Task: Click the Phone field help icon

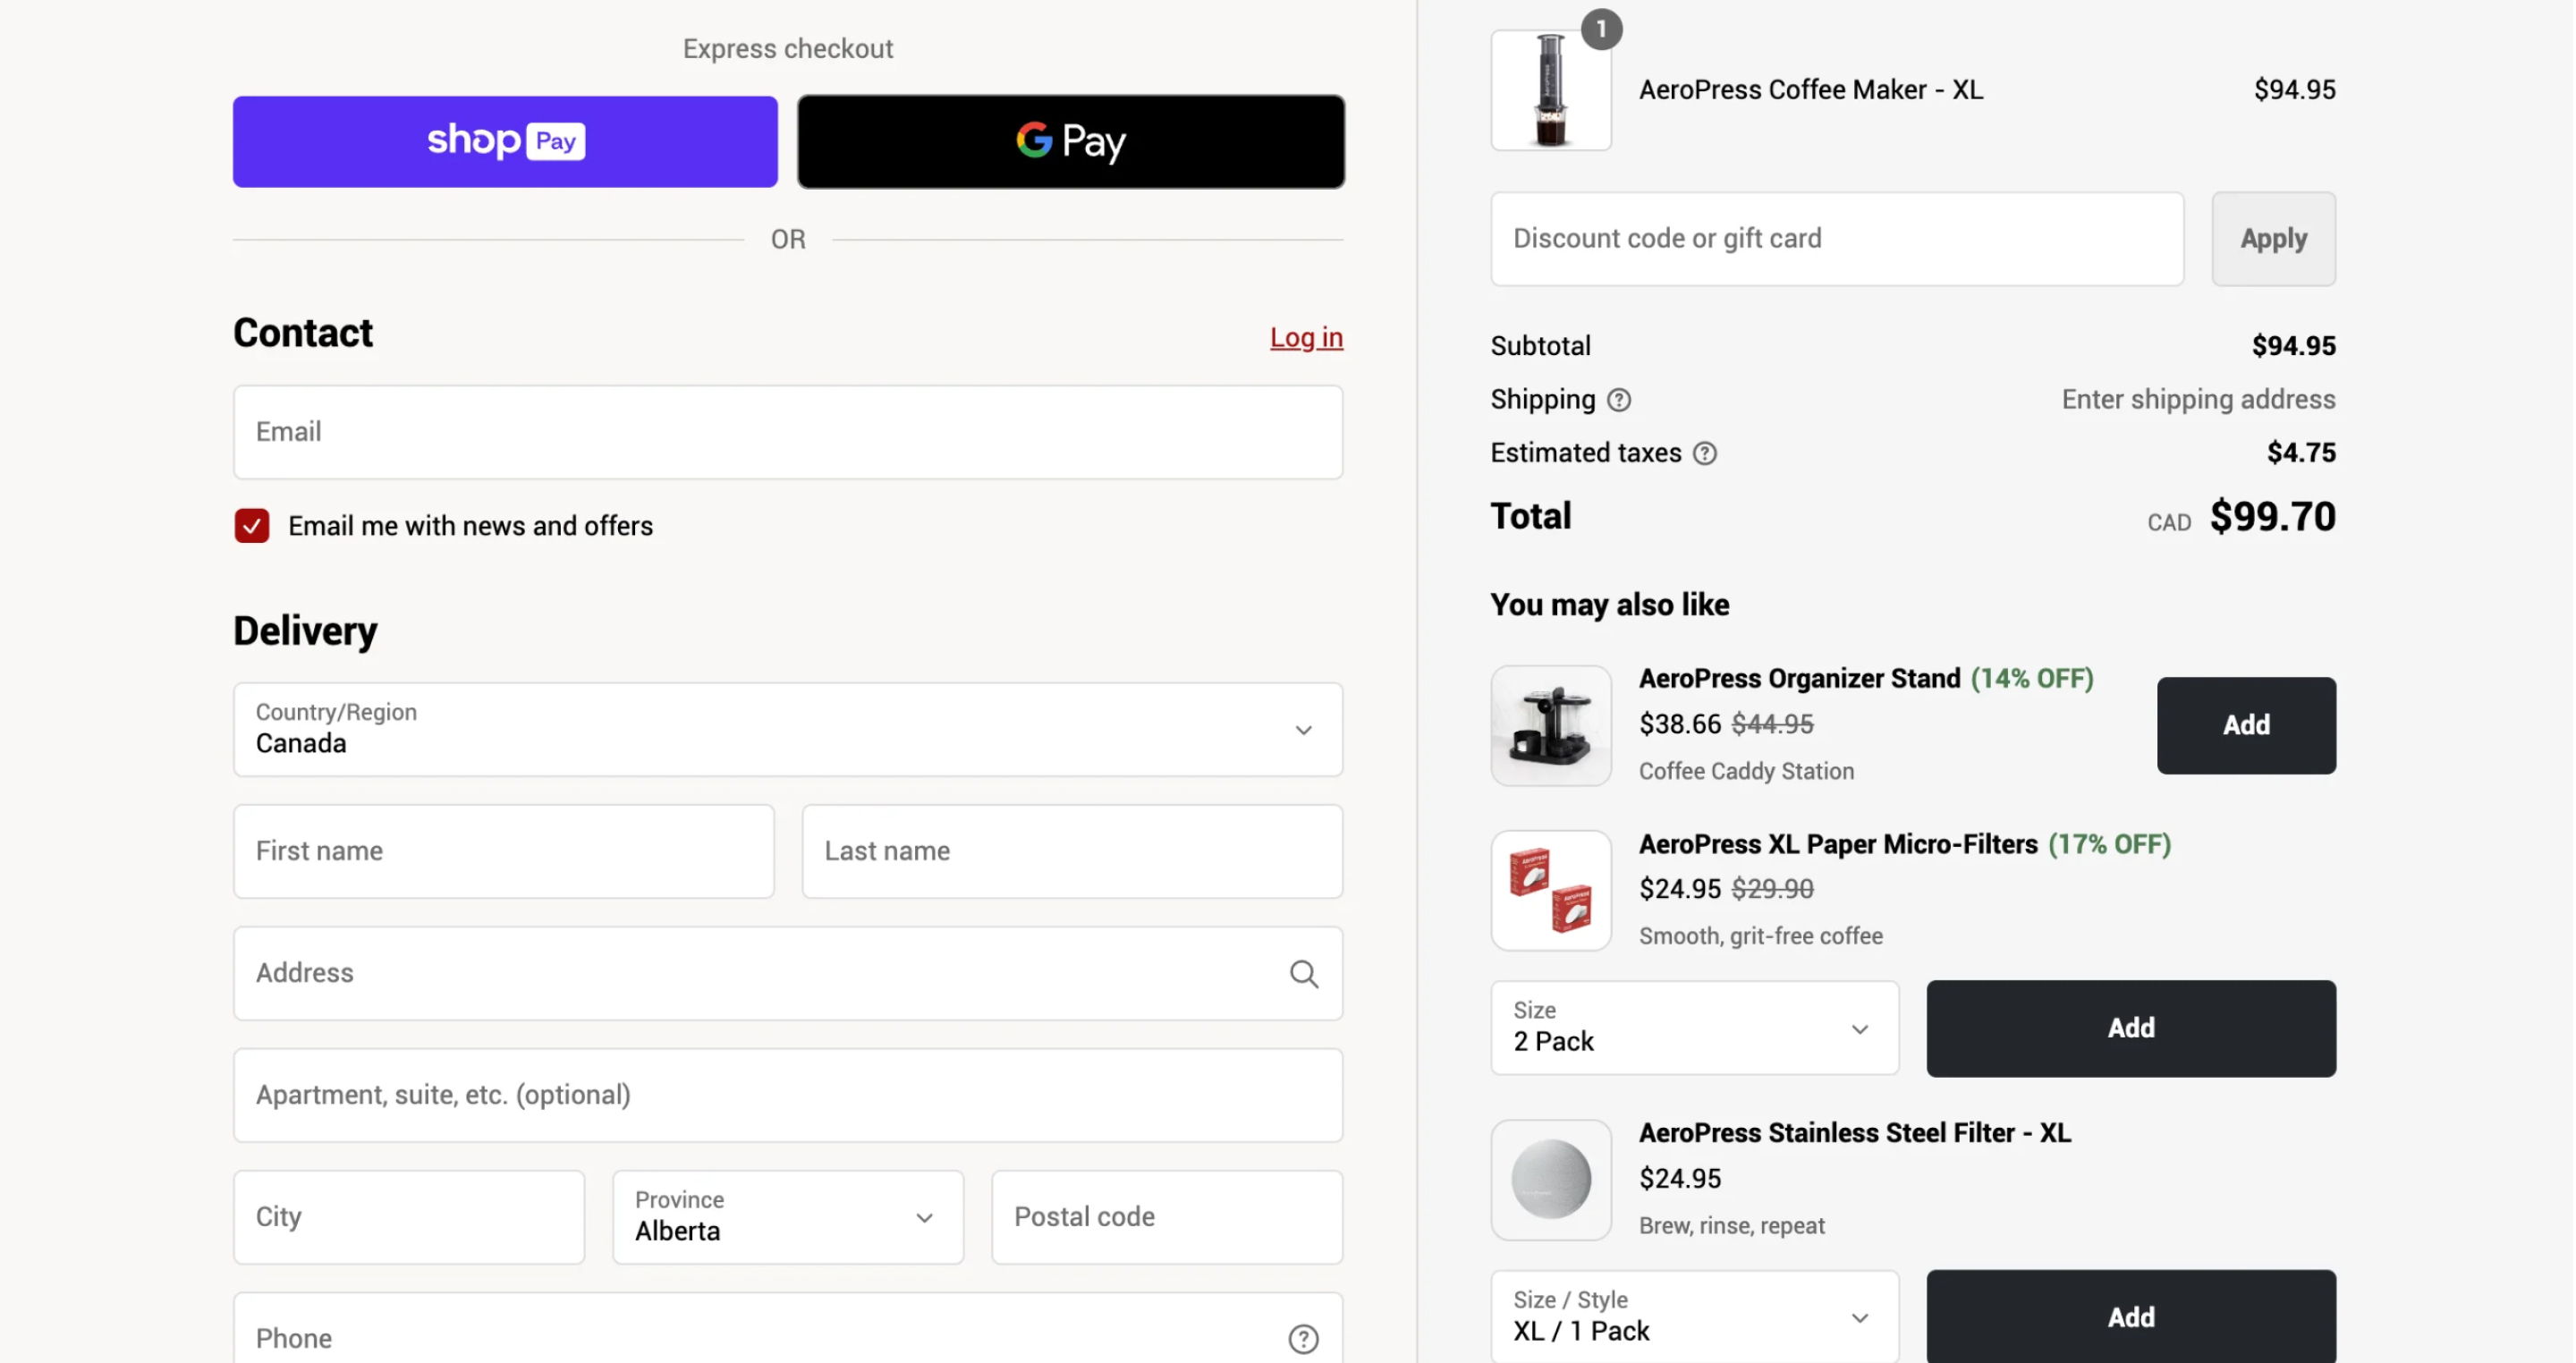Action: [1303, 1339]
